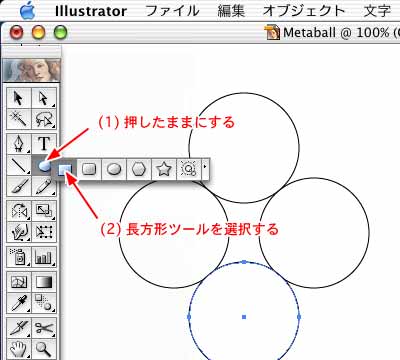Viewport: 400px width, 360px height.
Task: Click the flyout tear-off arrow
Action: [205, 166]
